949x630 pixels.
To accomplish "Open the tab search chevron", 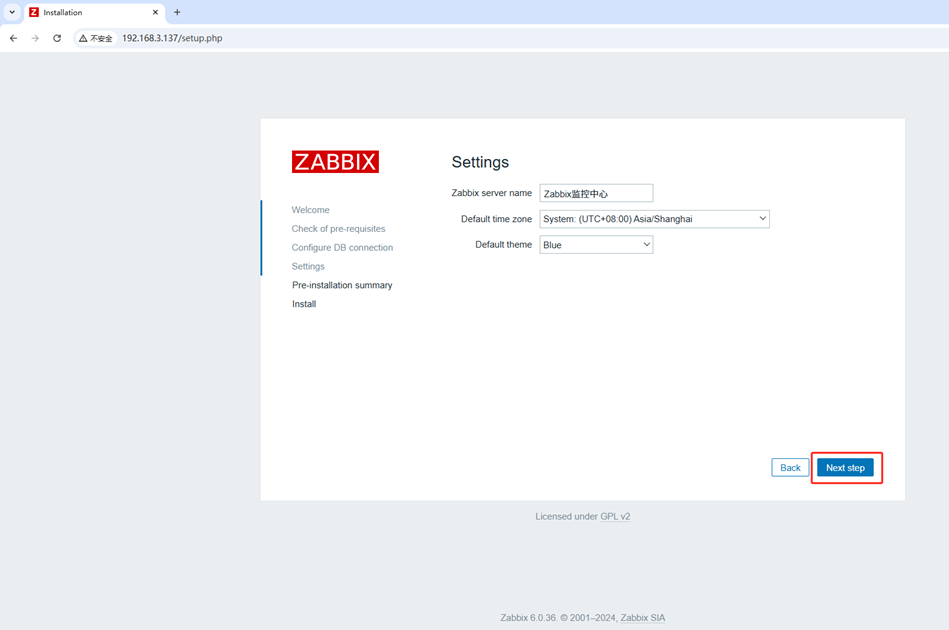I will pos(12,12).
